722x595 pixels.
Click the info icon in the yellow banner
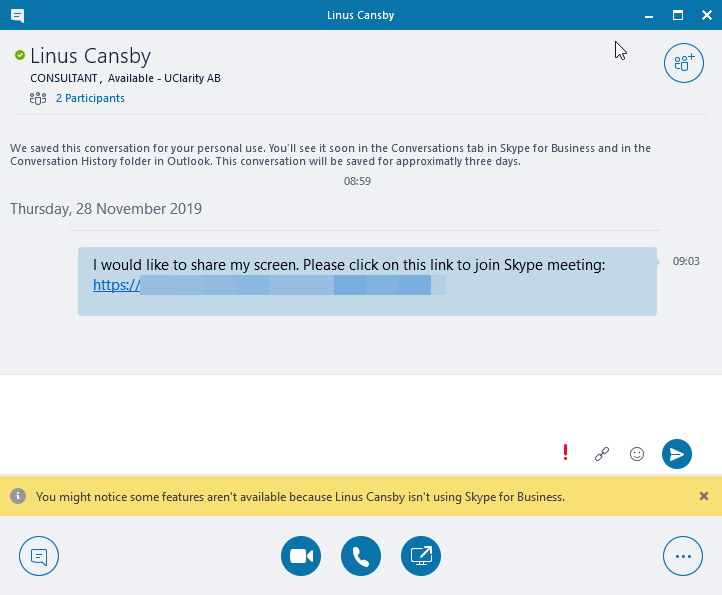coord(18,496)
